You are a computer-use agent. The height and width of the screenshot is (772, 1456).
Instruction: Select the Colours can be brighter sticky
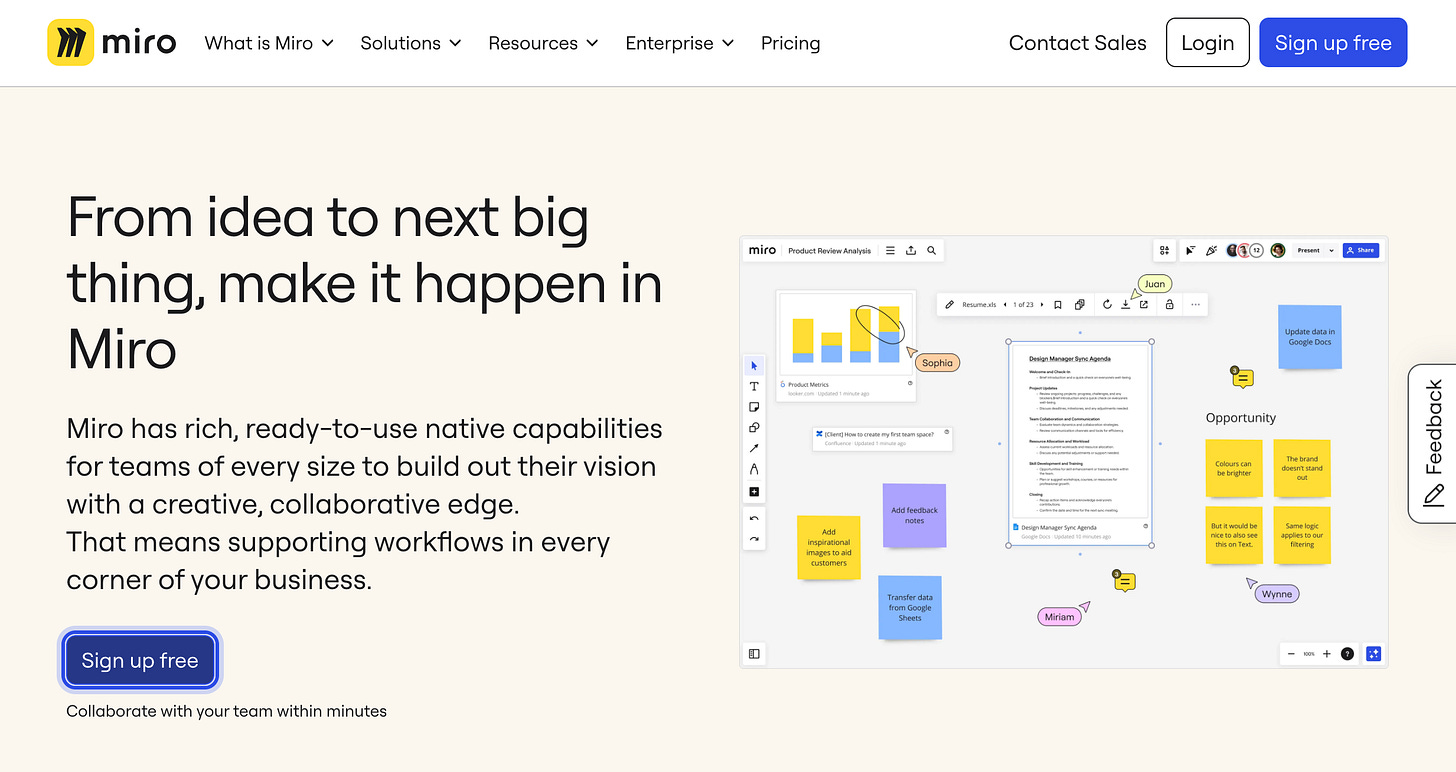click(1233, 468)
